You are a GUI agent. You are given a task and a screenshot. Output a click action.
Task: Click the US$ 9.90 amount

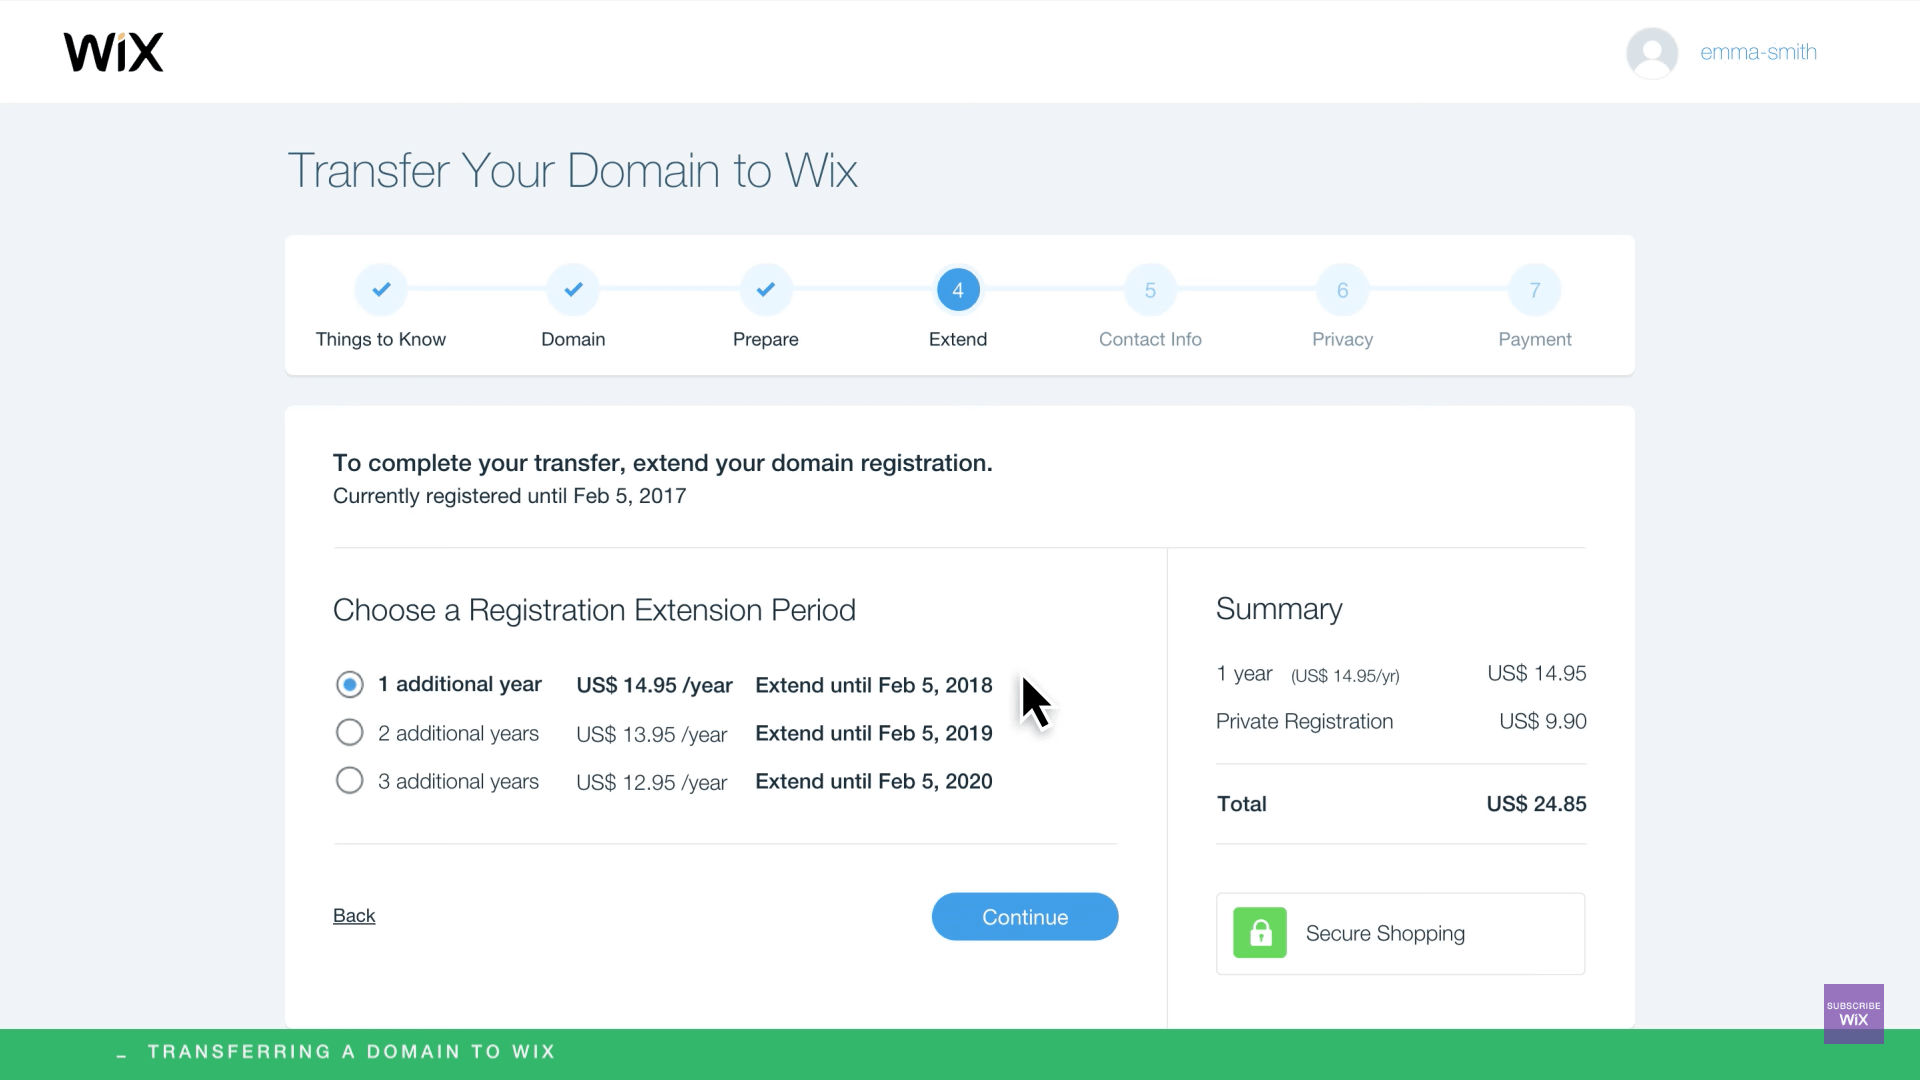point(1542,721)
